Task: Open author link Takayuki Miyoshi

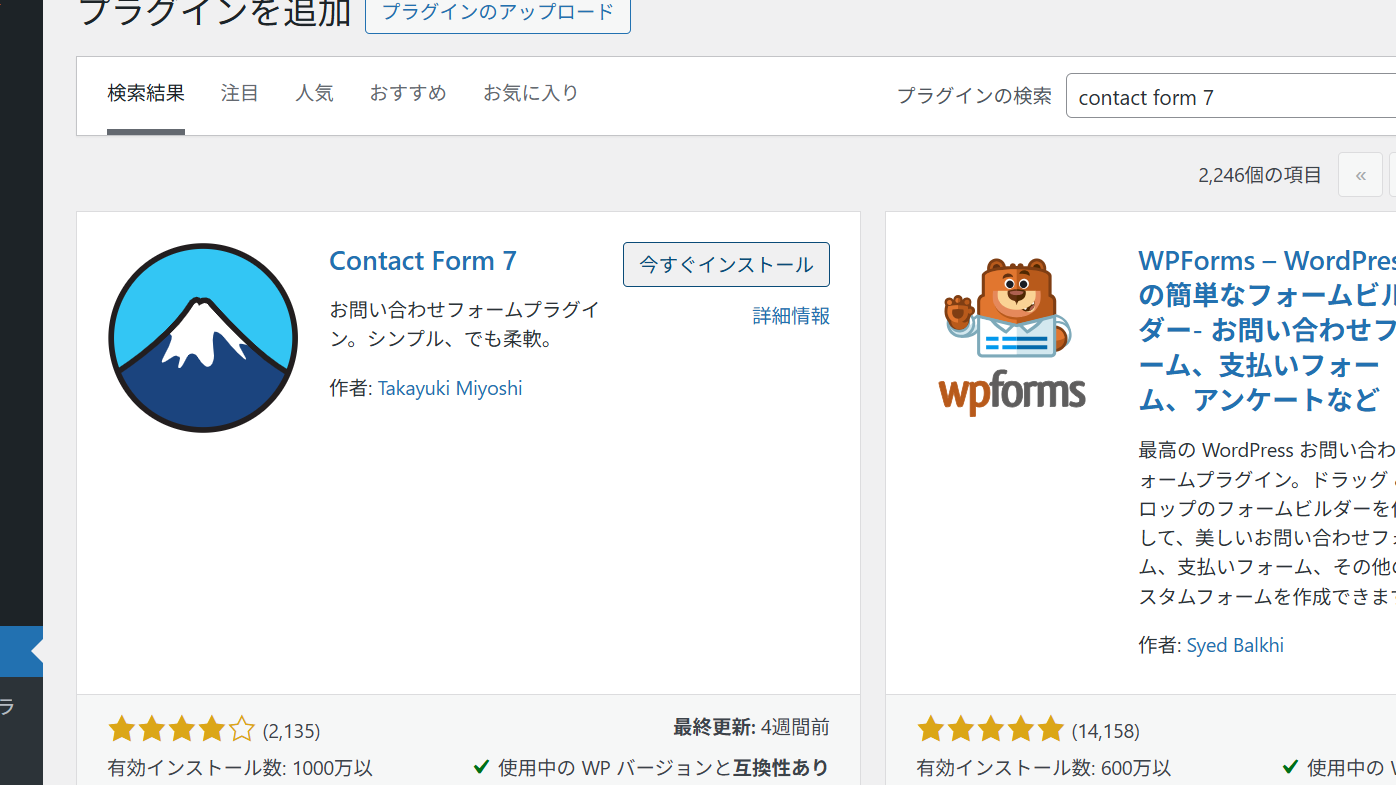Action: tap(450, 388)
